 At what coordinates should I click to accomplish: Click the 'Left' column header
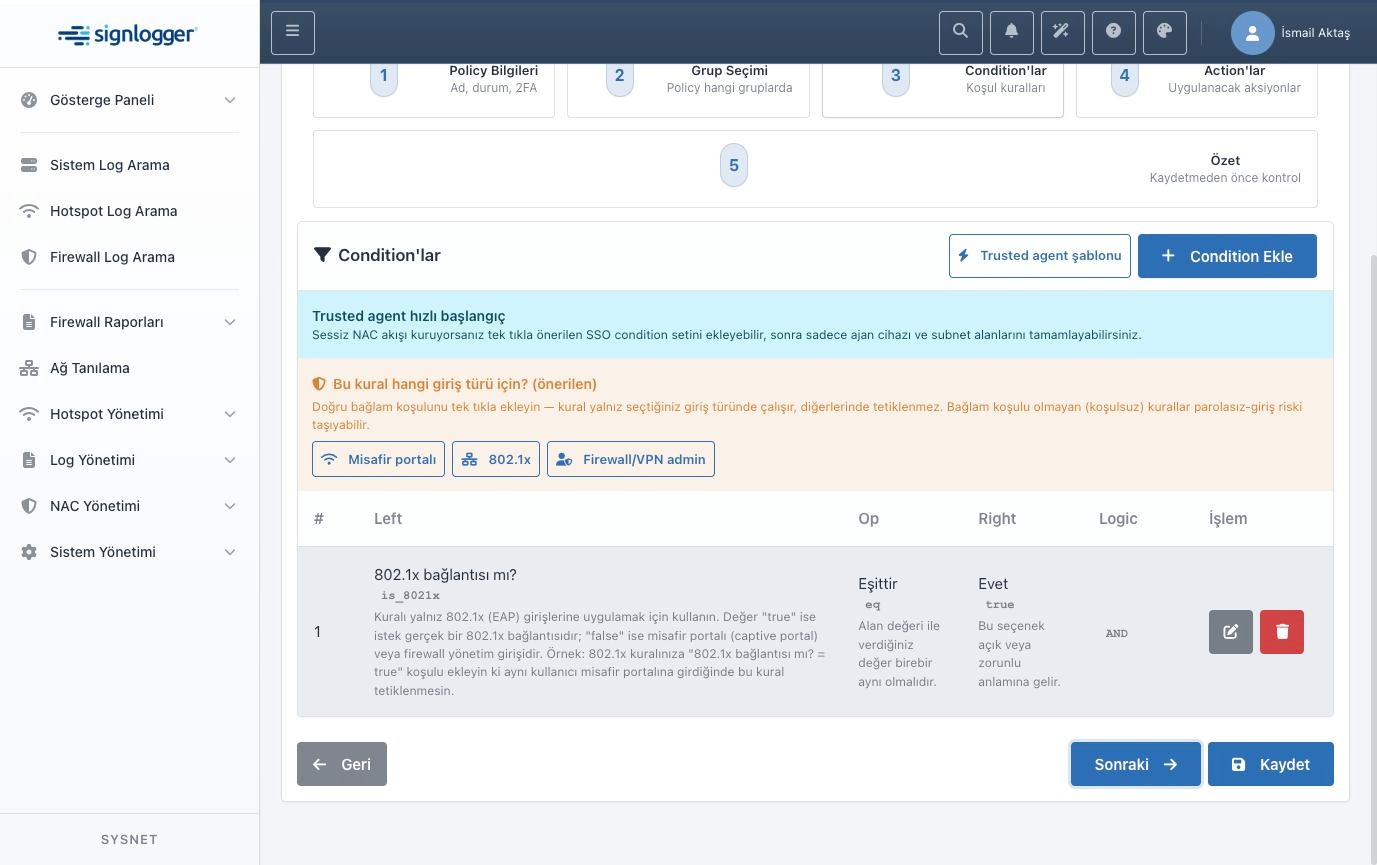tap(388, 518)
